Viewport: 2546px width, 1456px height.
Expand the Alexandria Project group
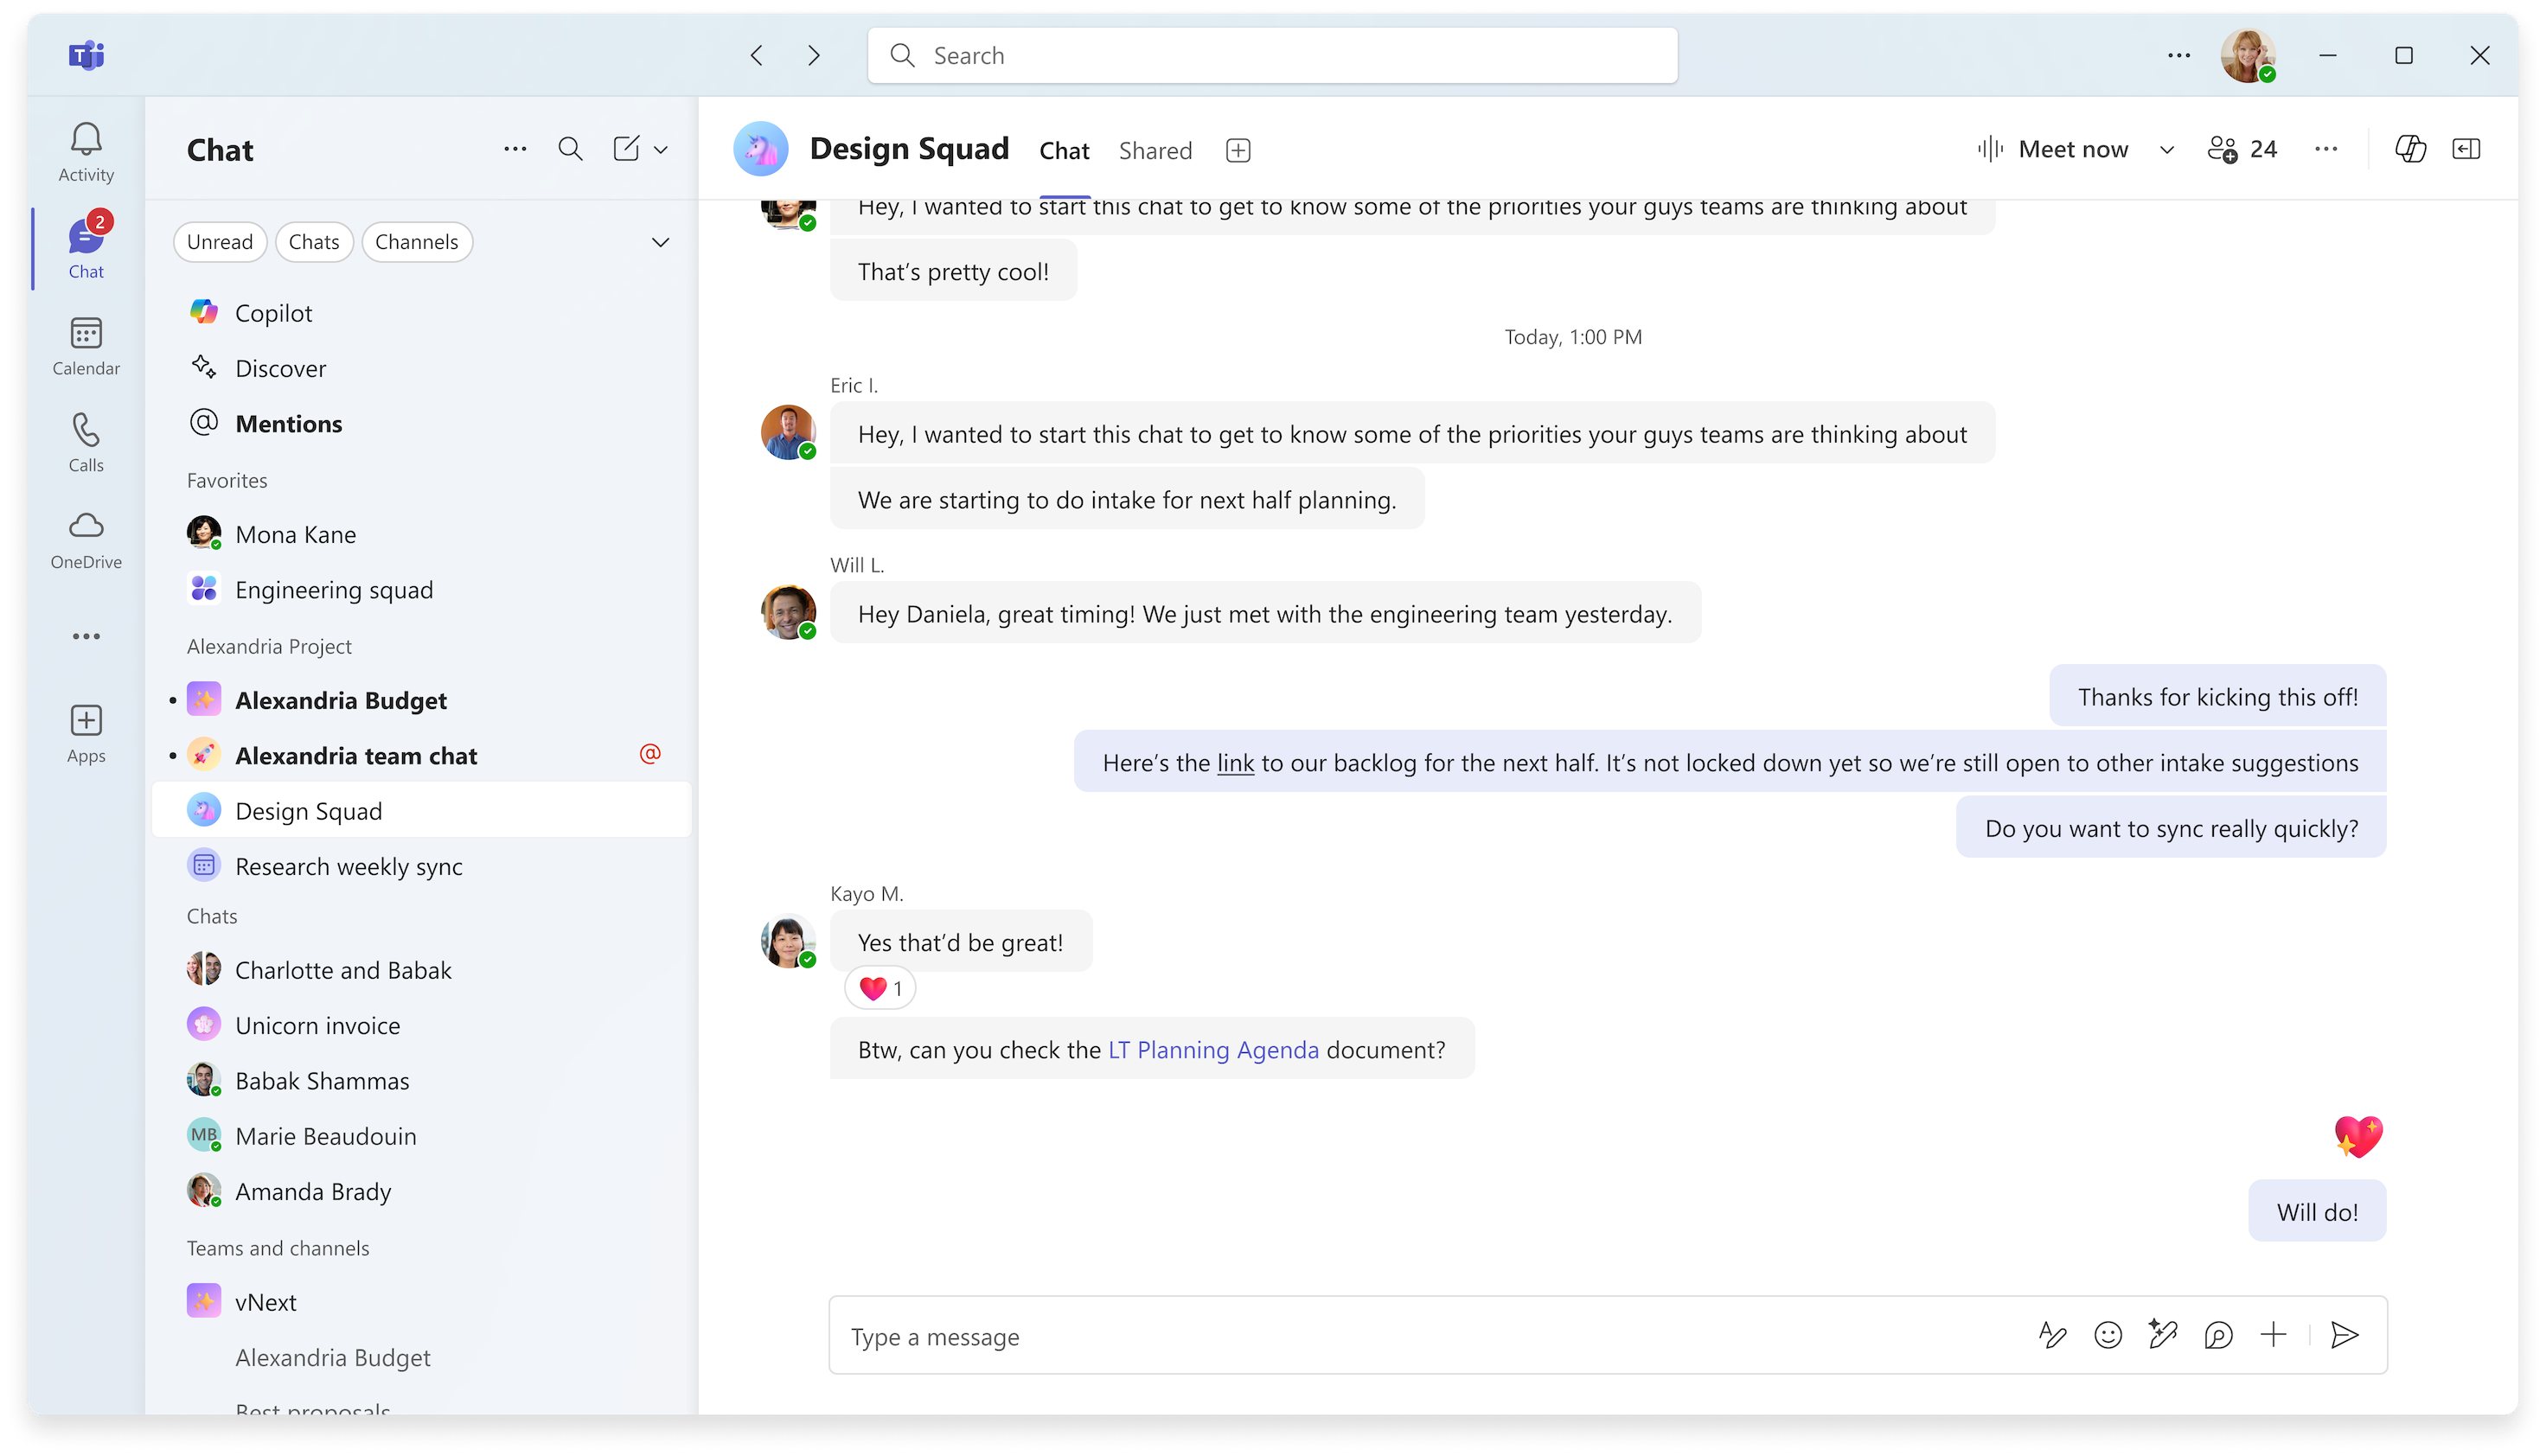pos(269,645)
